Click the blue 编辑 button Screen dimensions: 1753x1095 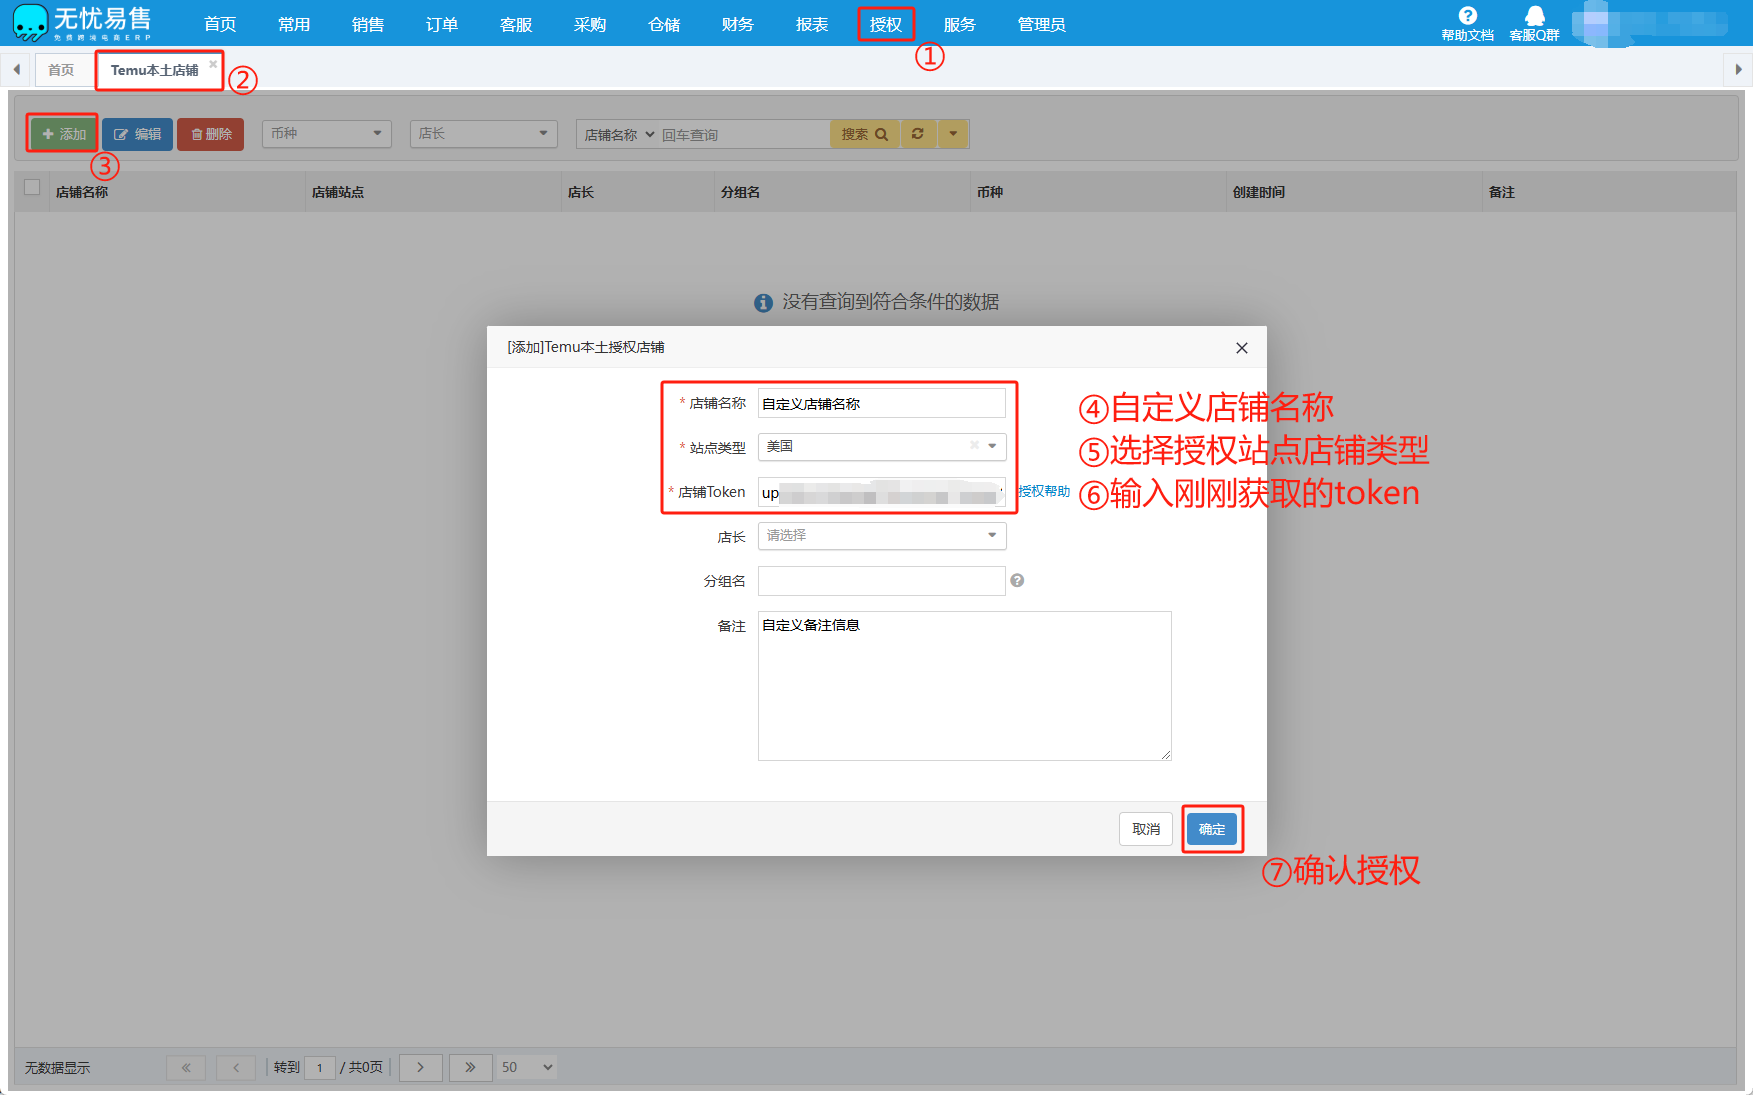138,134
